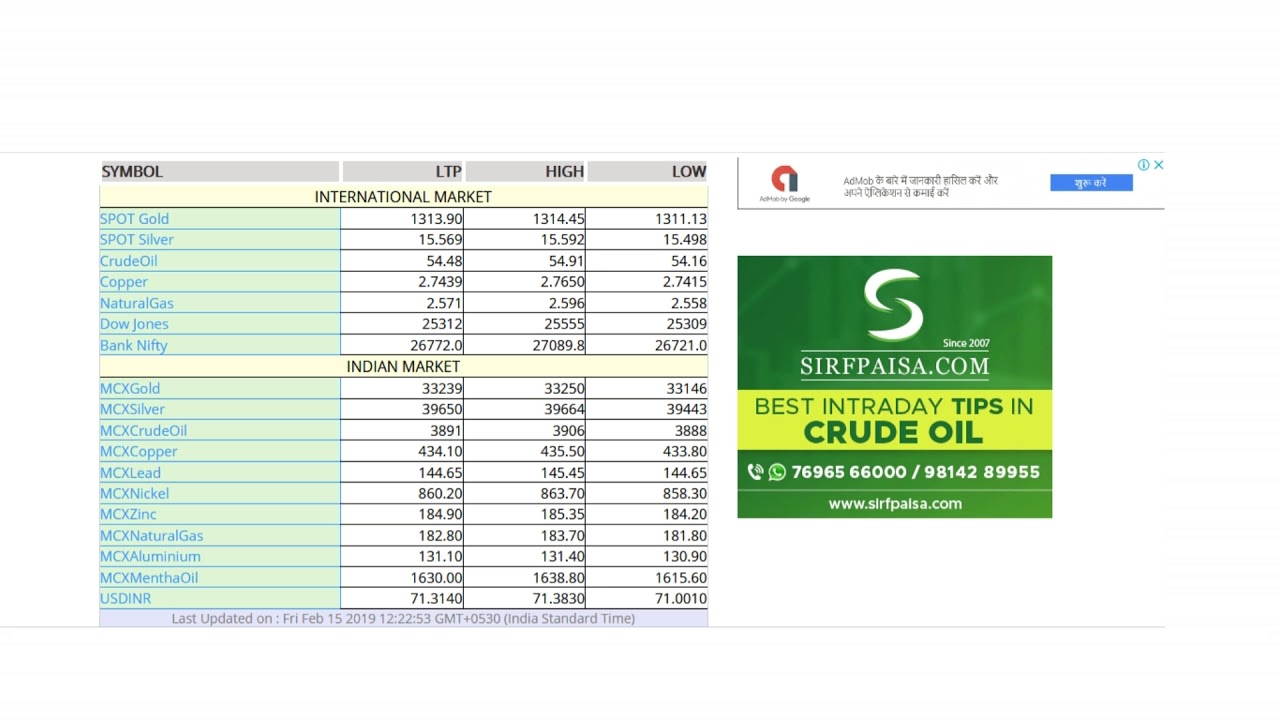Select the CrudeOil symbol link
This screenshot has width=1280, height=720.
pos(128,261)
